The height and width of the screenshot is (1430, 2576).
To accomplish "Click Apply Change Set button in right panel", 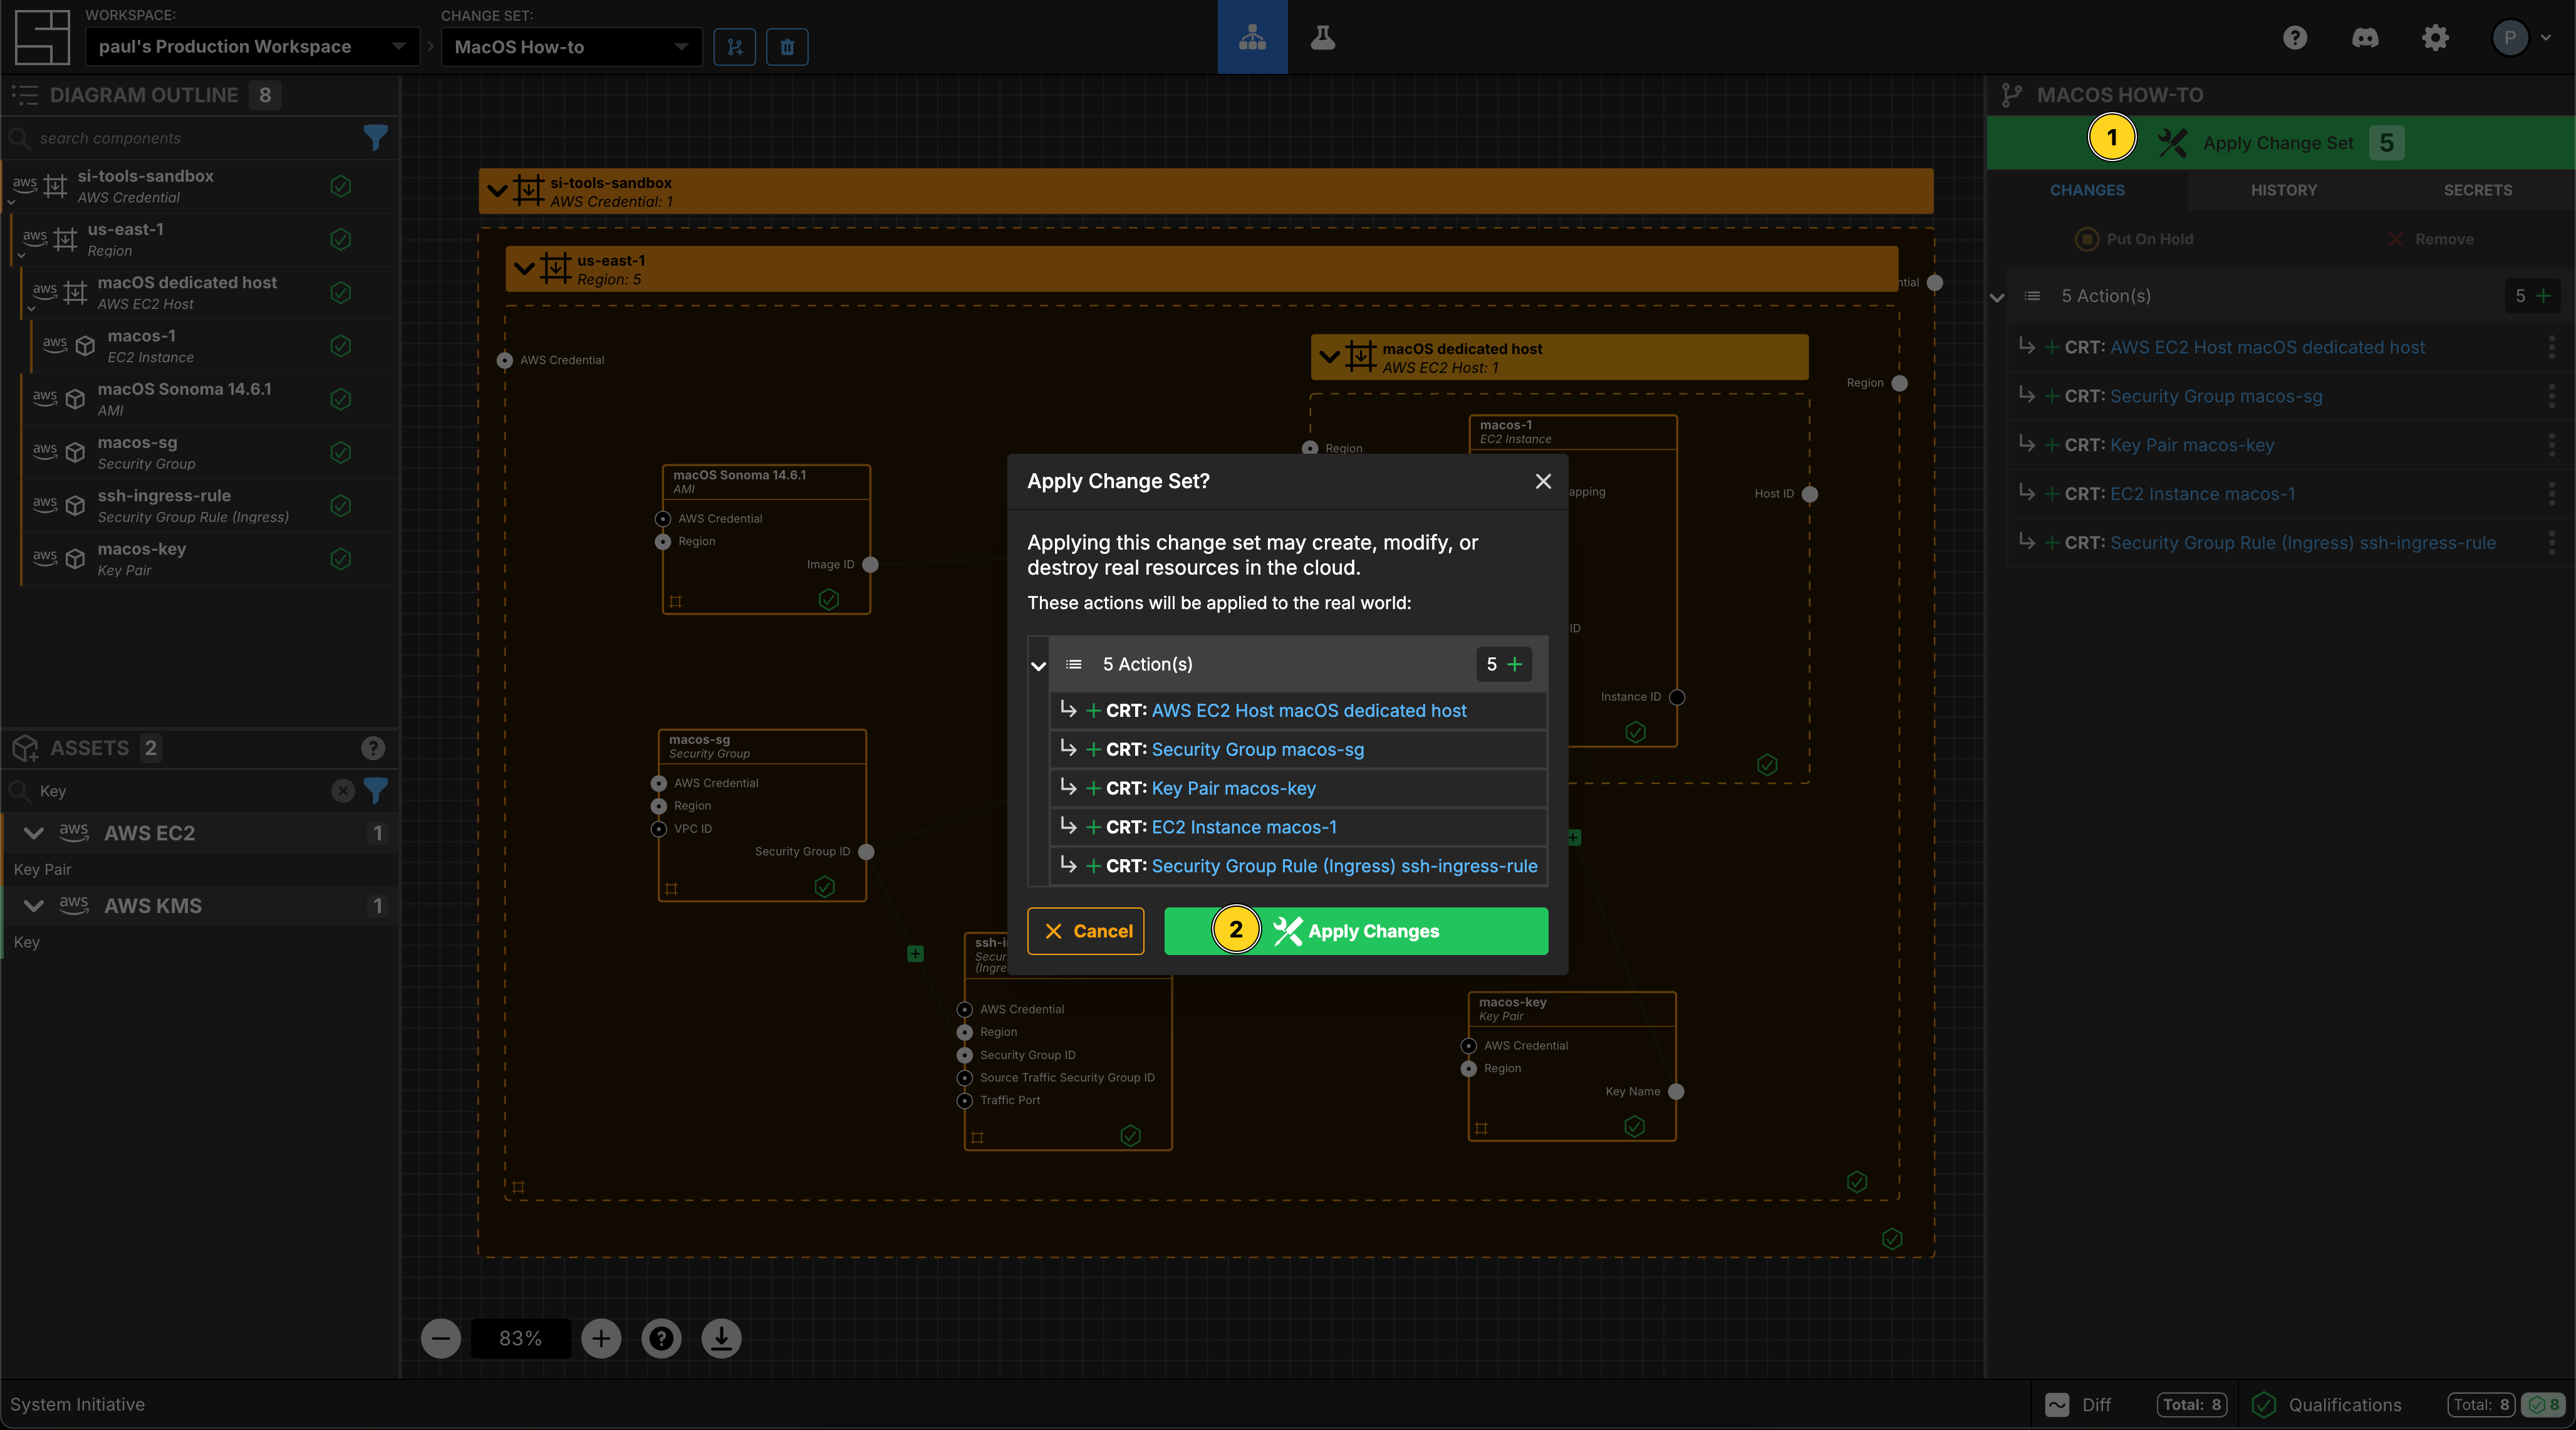I will (x=2280, y=143).
